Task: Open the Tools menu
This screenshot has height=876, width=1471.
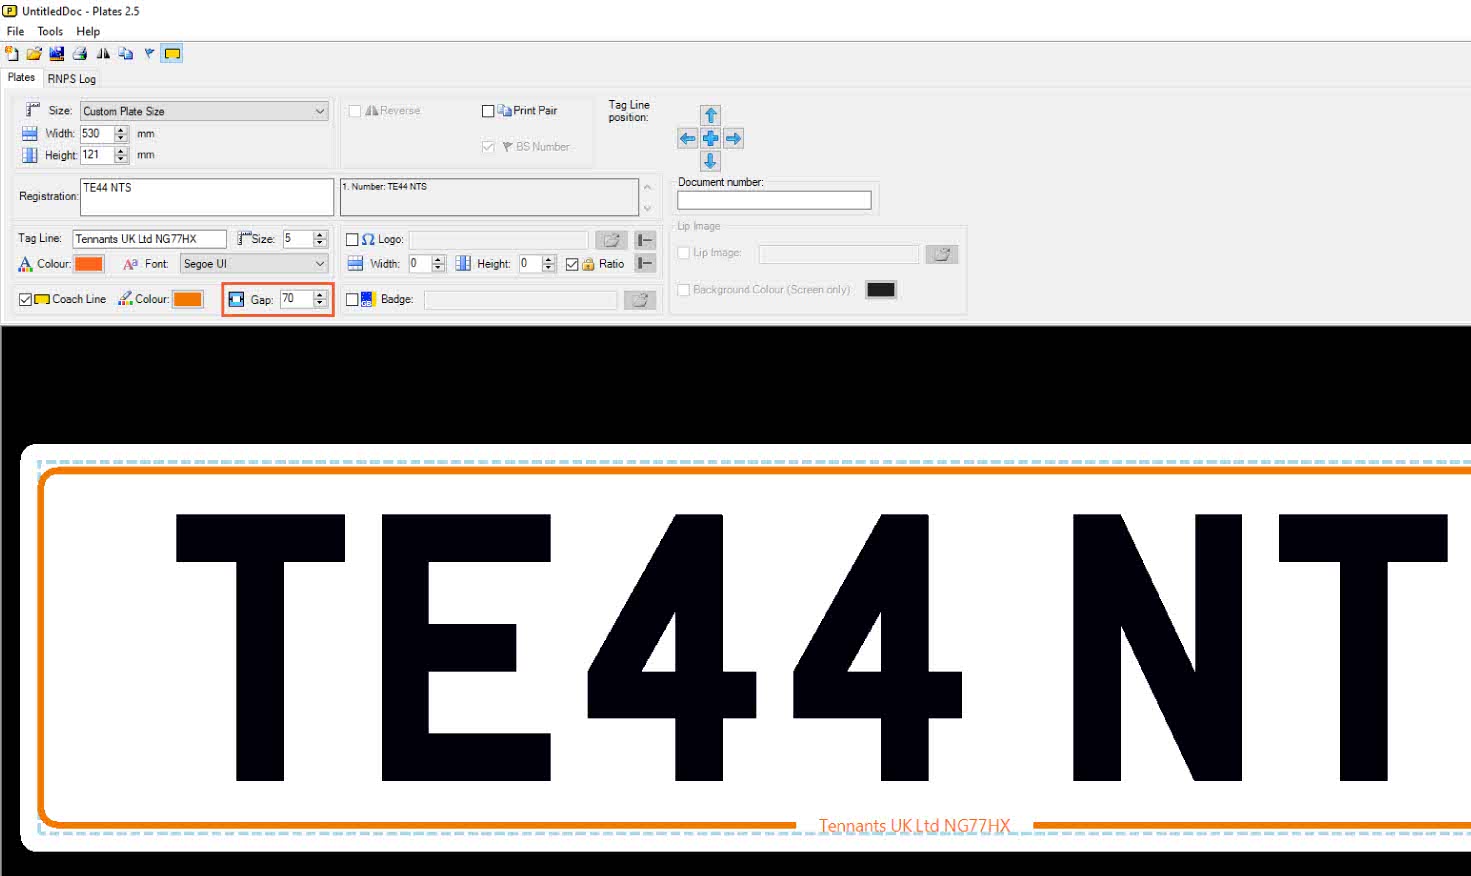Action: point(50,31)
